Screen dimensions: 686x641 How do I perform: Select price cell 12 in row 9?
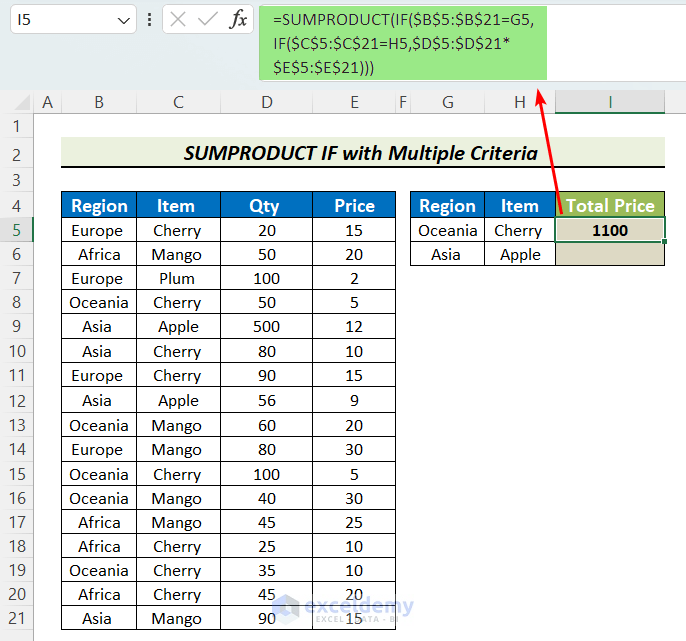pos(354,326)
